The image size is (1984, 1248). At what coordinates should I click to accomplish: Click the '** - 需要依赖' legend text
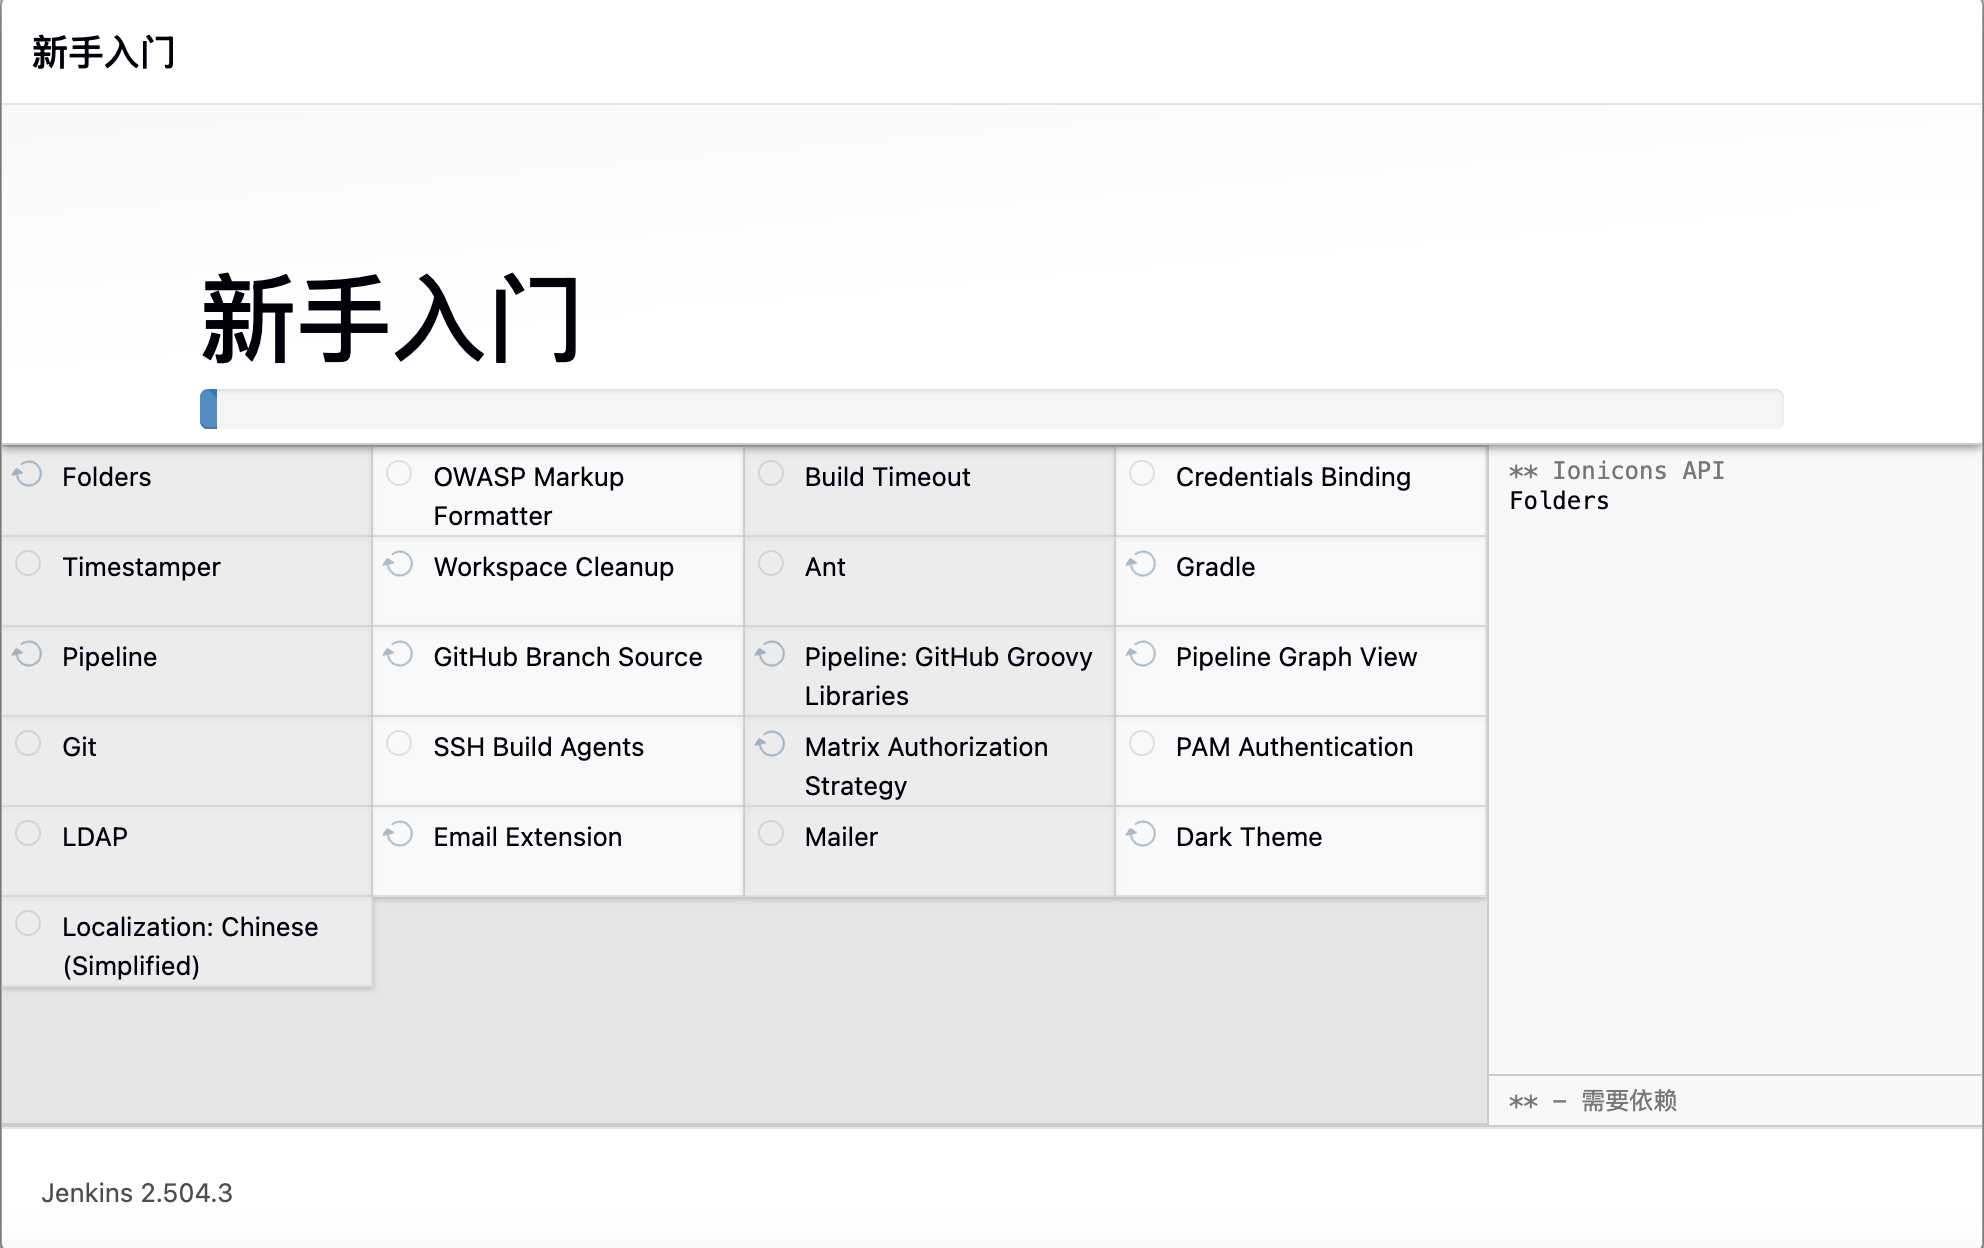tap(1593, 1101)
